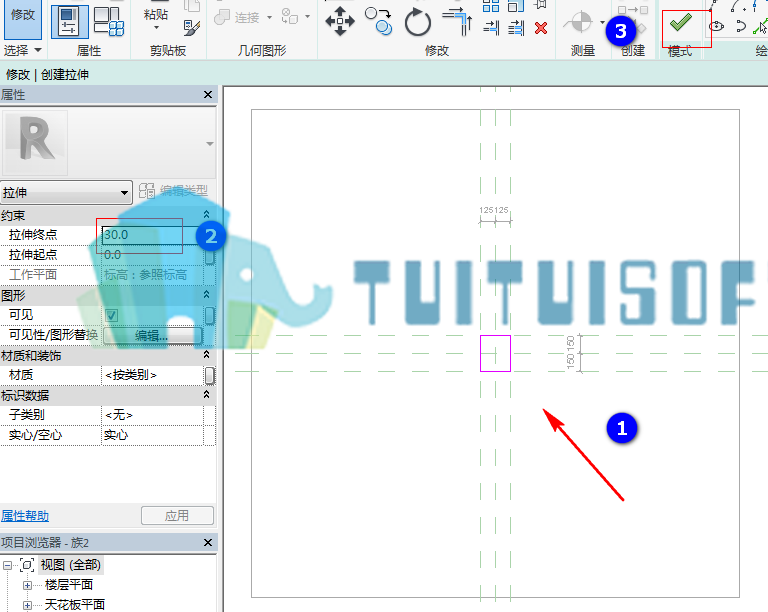
Task: Expand the 楼层平面 tree node
Action: (x=27, y=585)
